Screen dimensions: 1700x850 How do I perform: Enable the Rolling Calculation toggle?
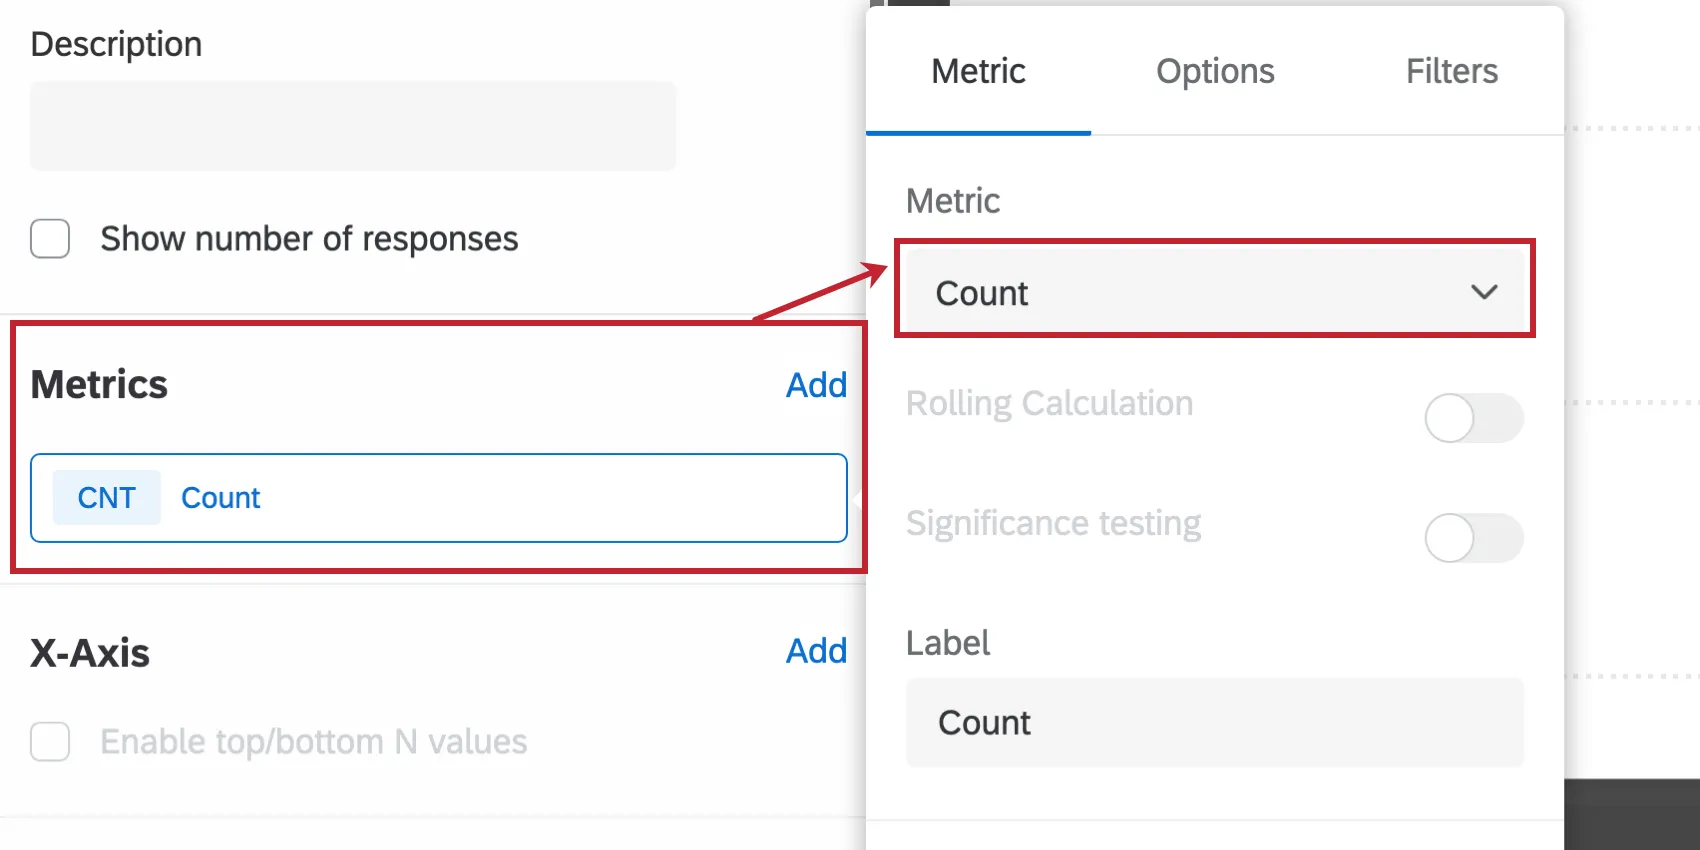(x=1473, y=418)
